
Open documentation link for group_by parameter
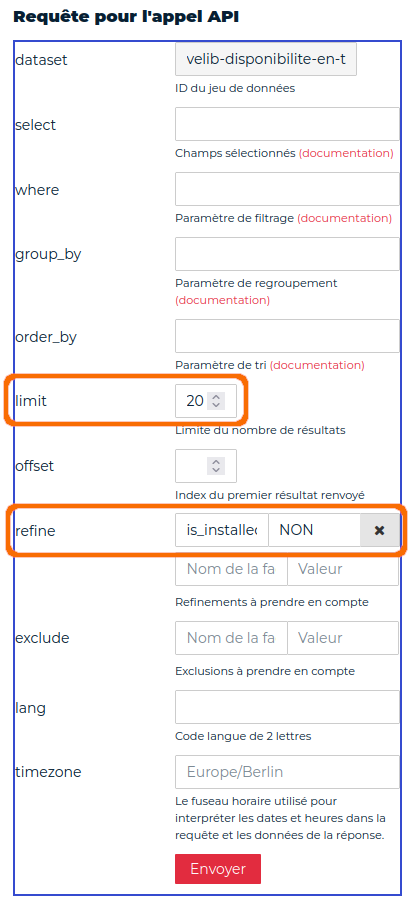tap(222, 301)
